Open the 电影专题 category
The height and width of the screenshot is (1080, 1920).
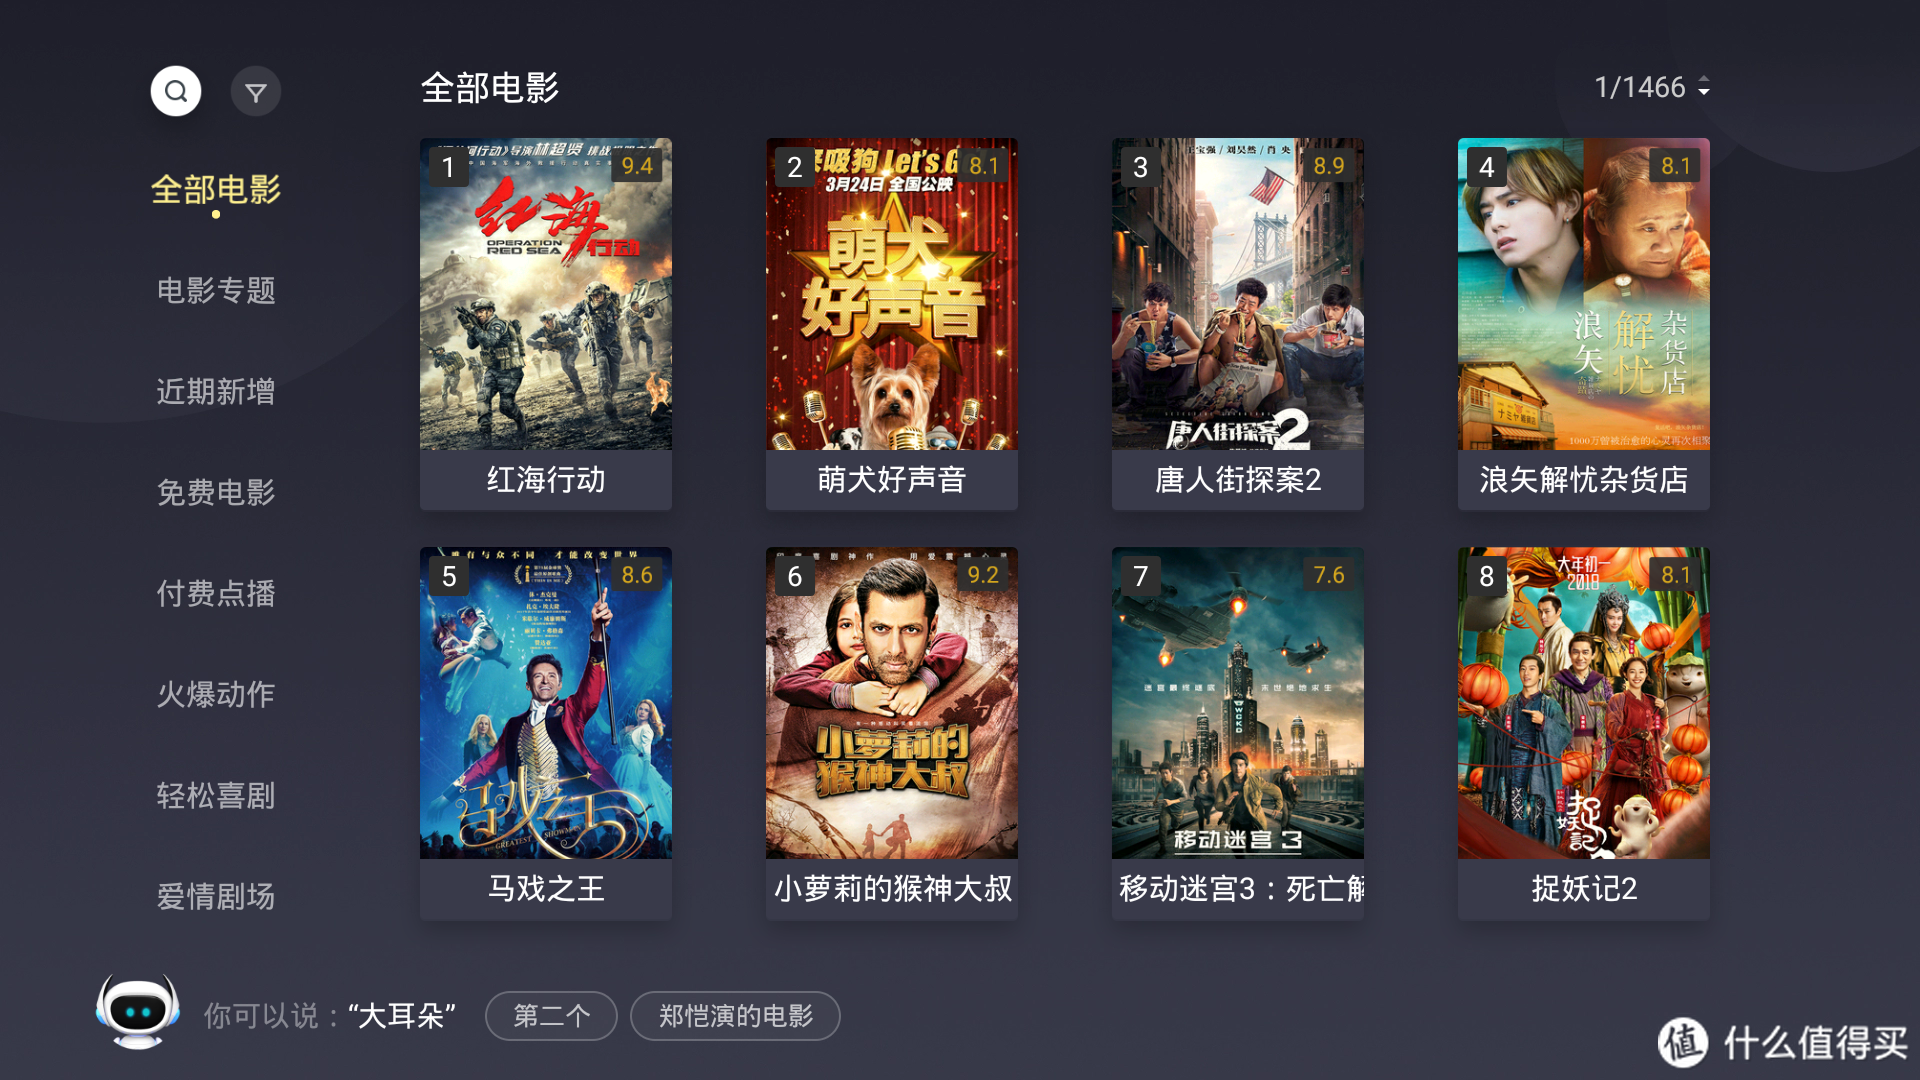(216, 290)
